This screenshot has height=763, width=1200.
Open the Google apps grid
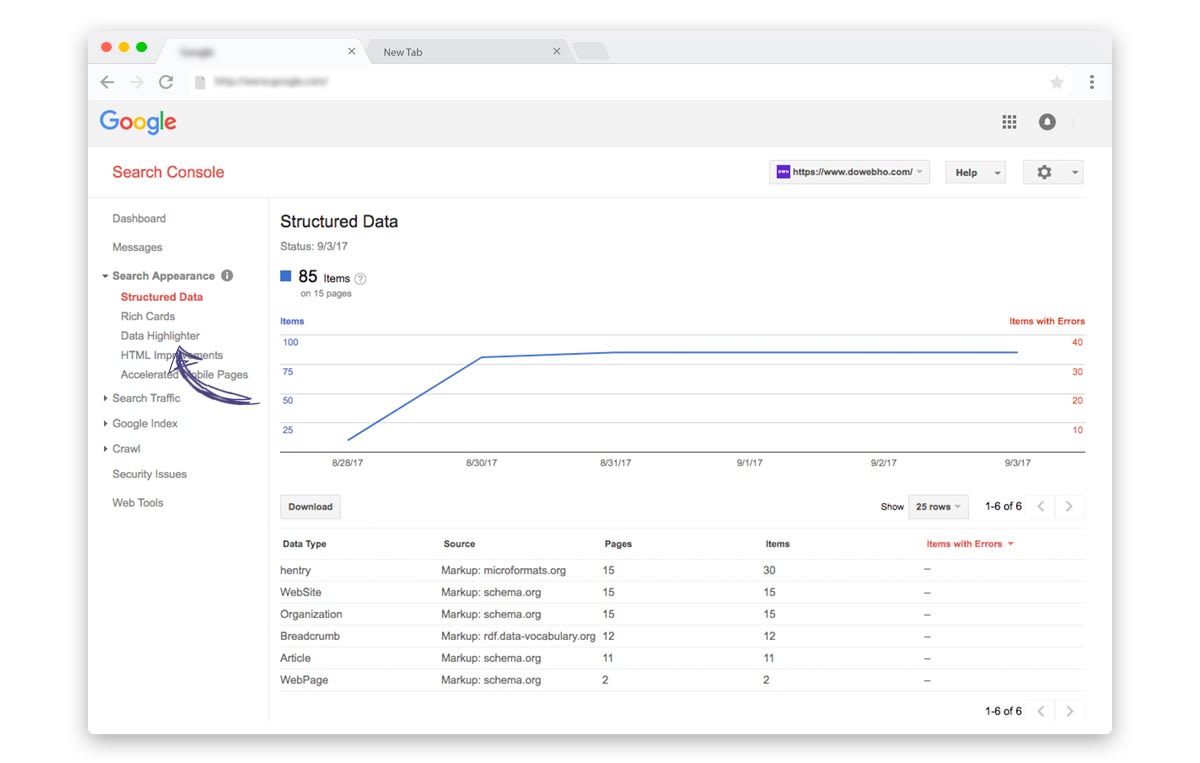[x=1009, y=122]
